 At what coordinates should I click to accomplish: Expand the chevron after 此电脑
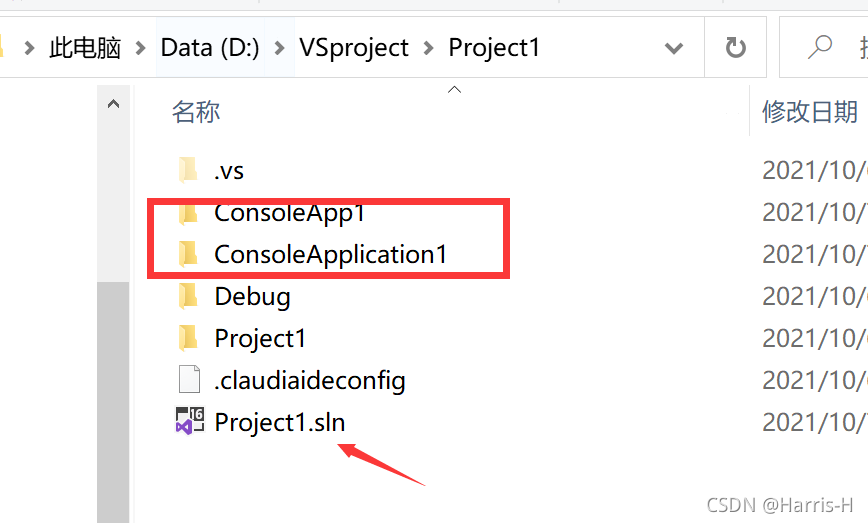coord(141,48)
